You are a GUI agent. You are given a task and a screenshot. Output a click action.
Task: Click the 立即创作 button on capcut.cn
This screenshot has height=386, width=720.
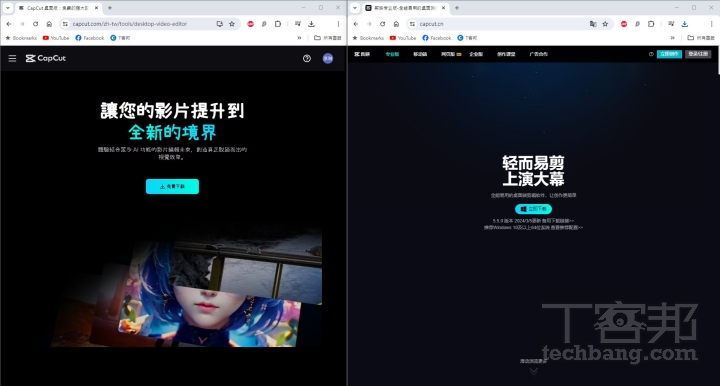coord(669,54)
